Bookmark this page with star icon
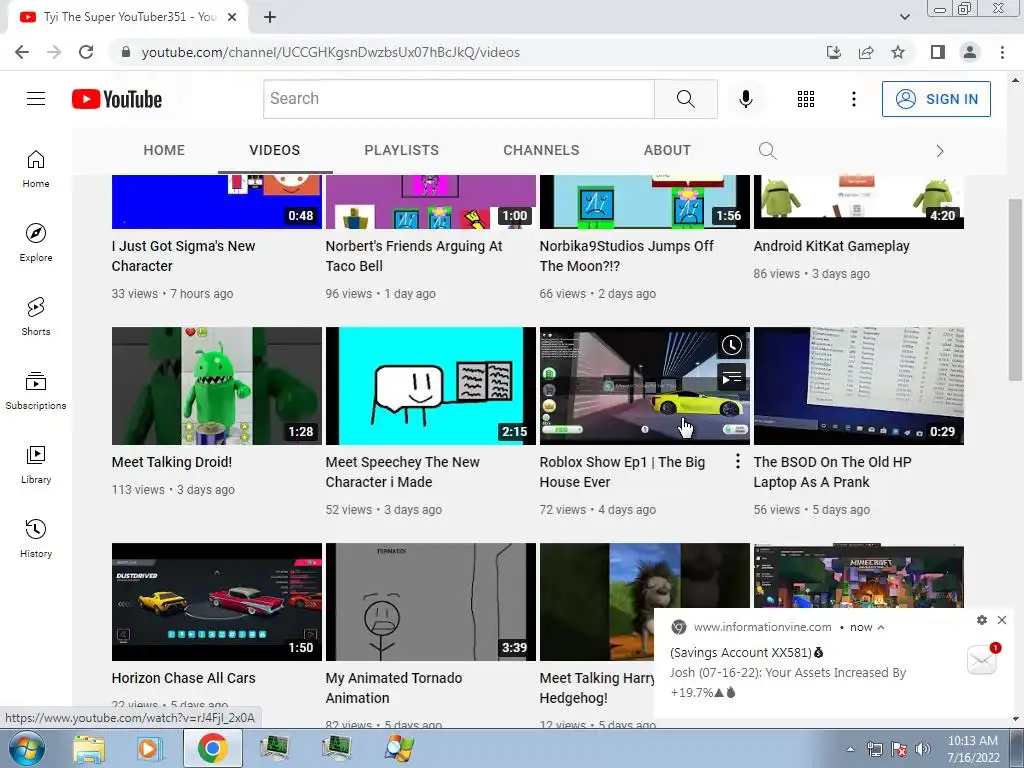This screenshot has height=768, width=1024. click(x=898, y=52)
